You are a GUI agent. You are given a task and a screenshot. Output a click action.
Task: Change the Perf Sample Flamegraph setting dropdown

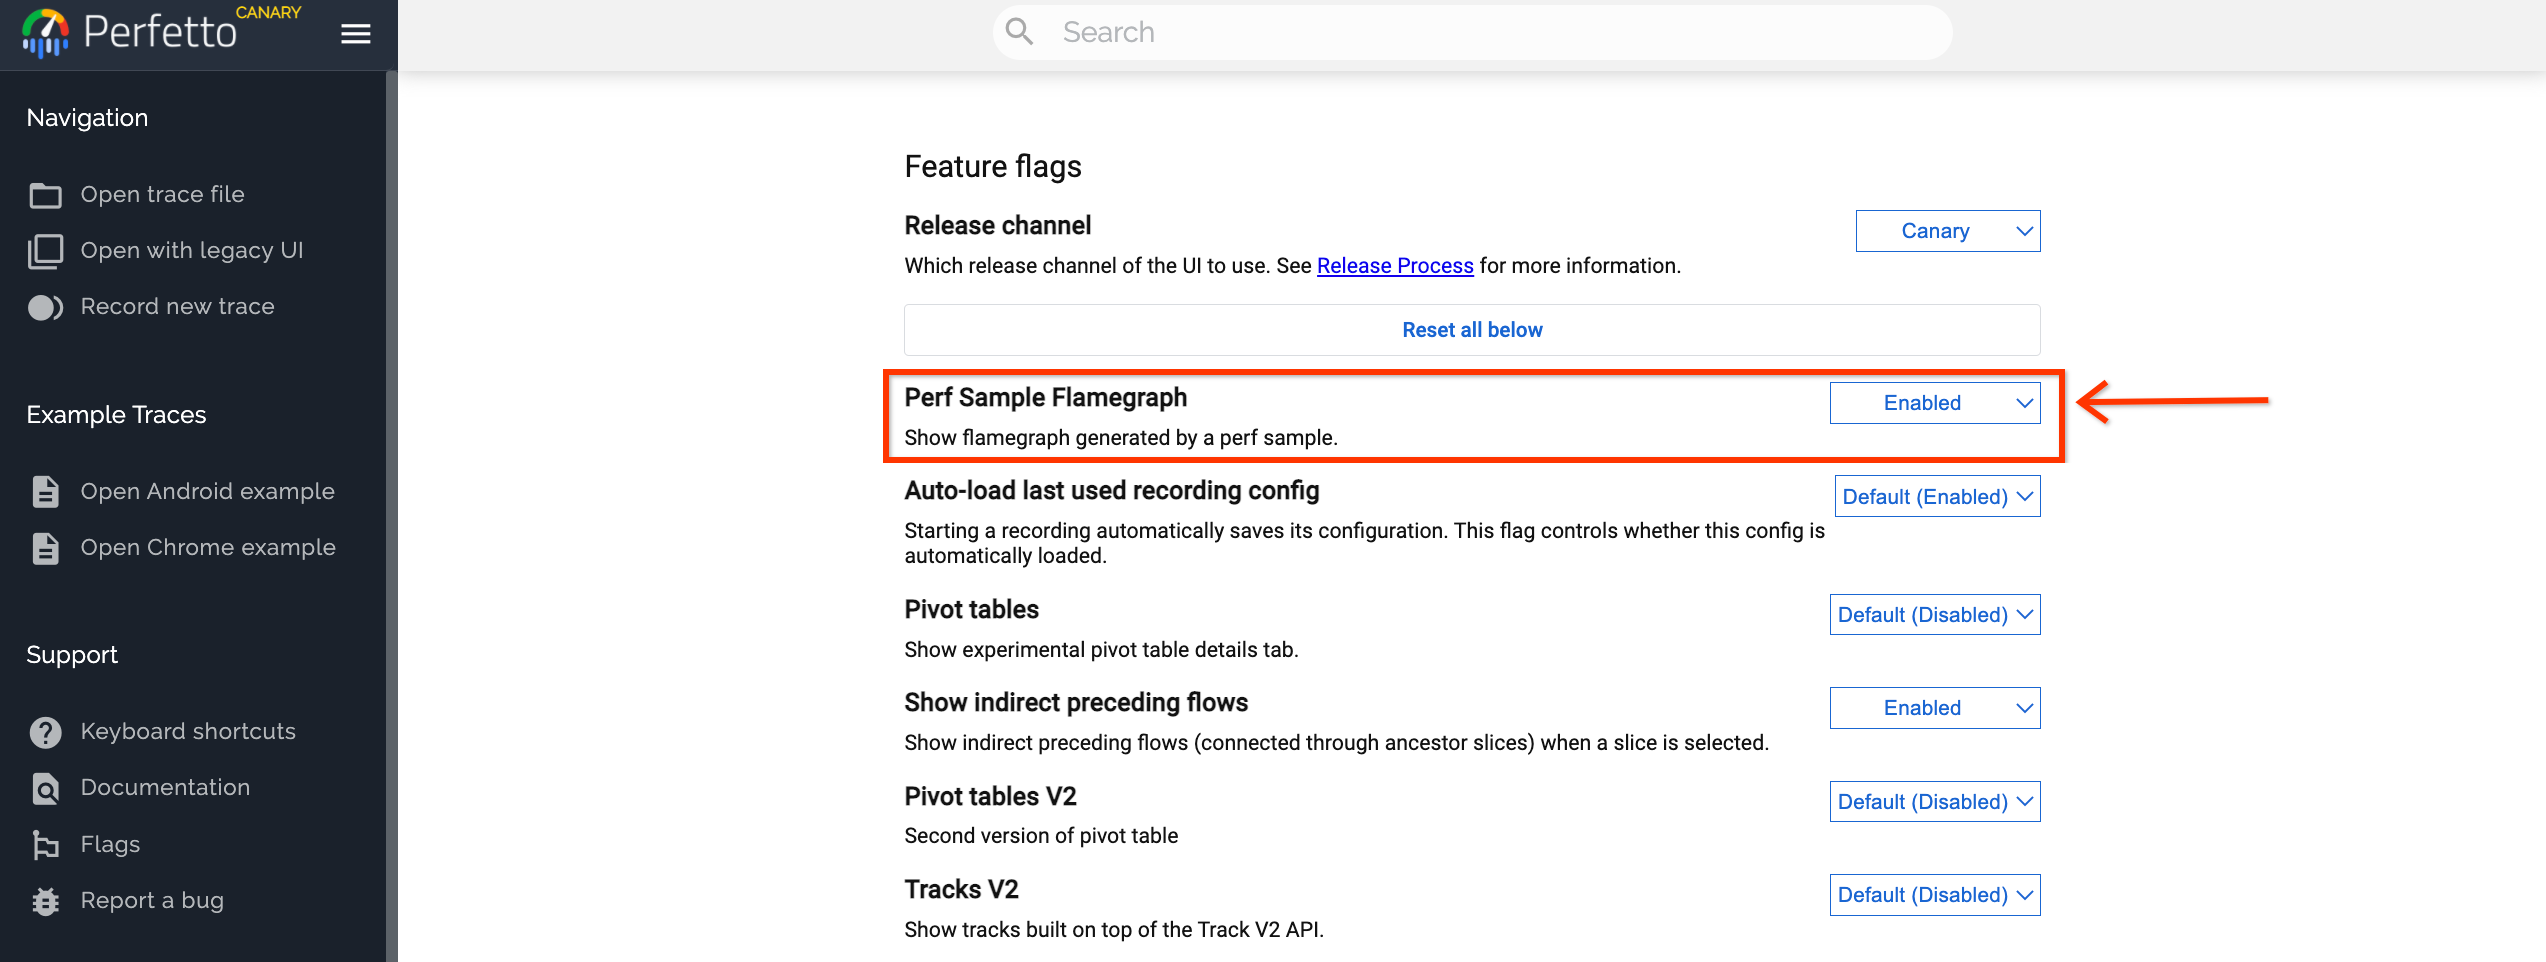click(1934, 403)
